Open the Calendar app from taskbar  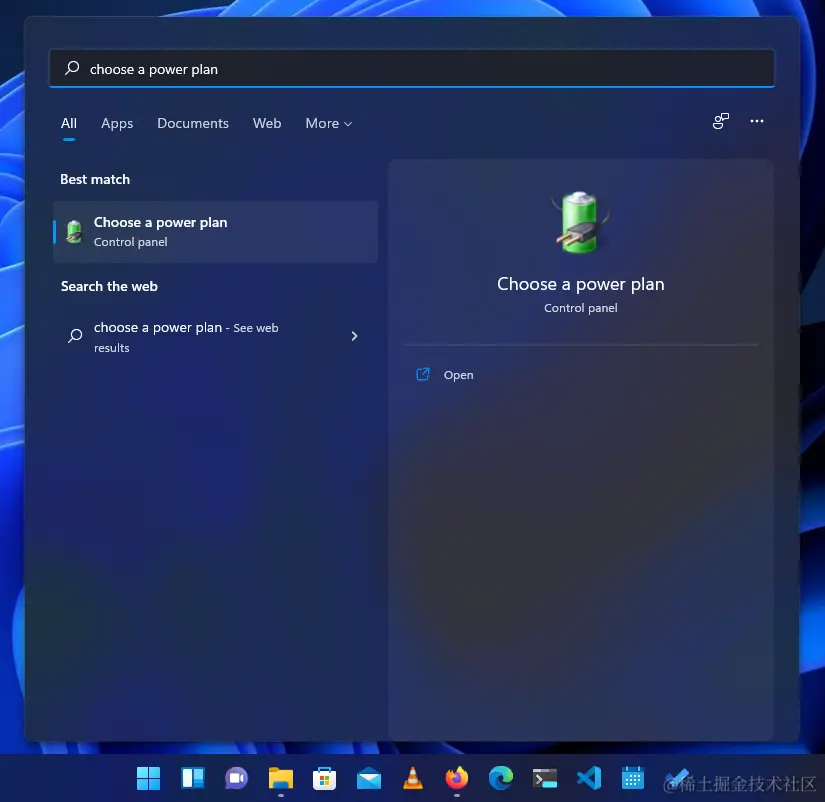click(633, 778)
